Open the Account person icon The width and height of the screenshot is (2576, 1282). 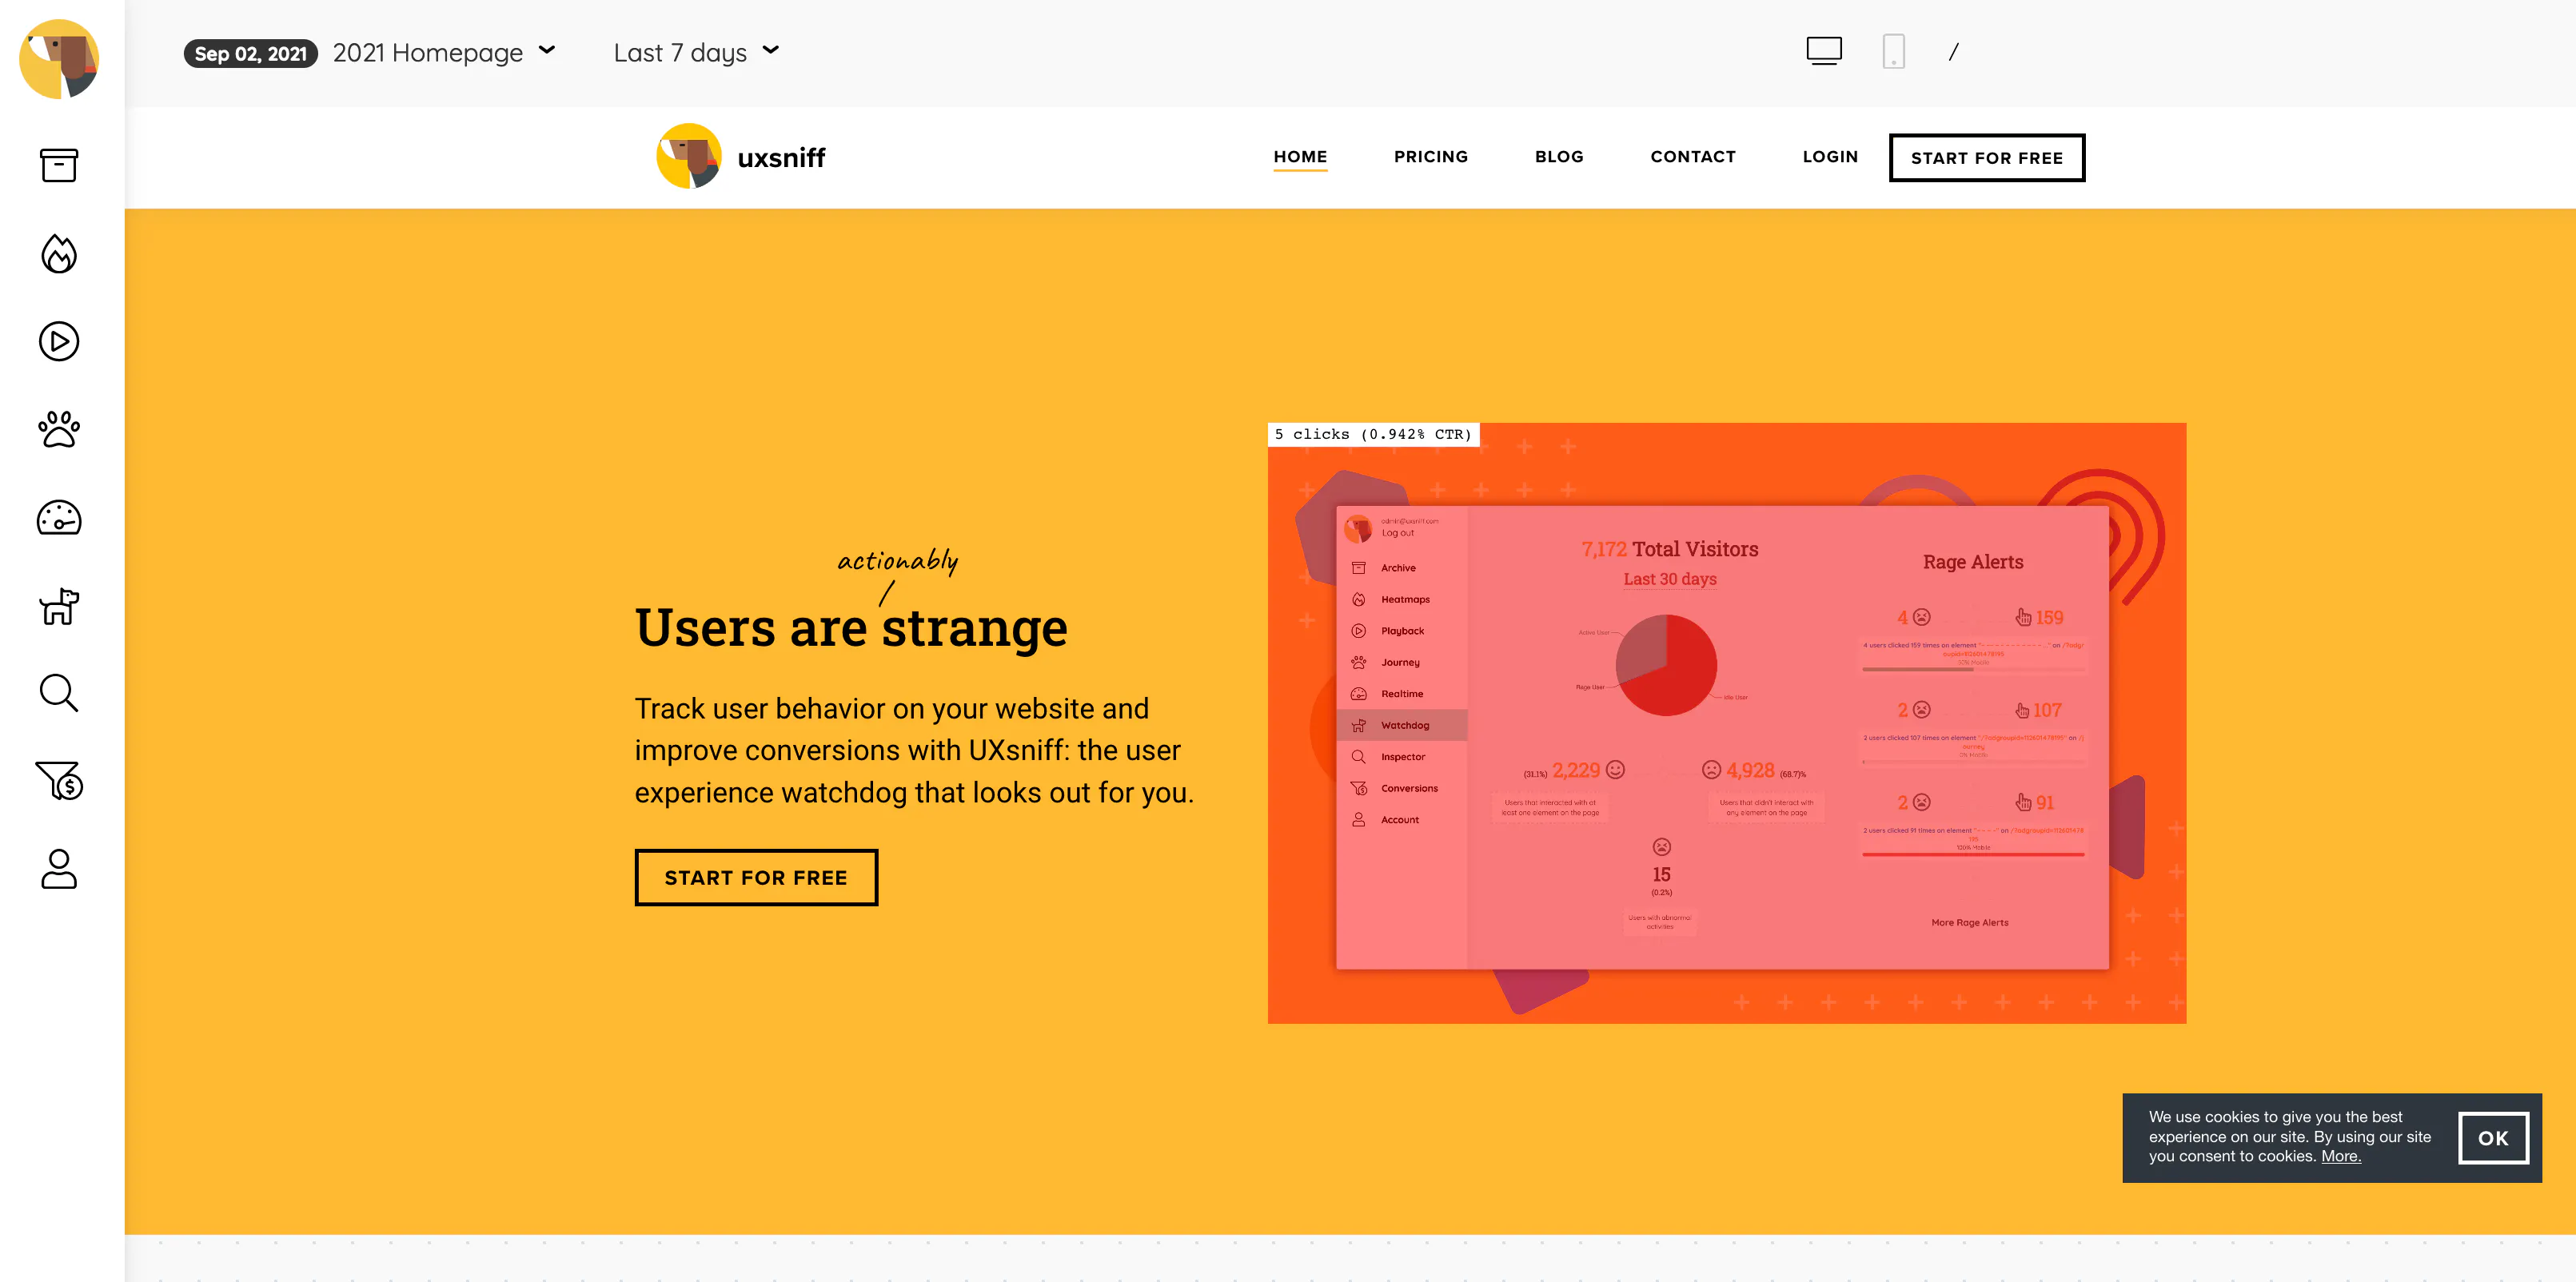(59, 869)
